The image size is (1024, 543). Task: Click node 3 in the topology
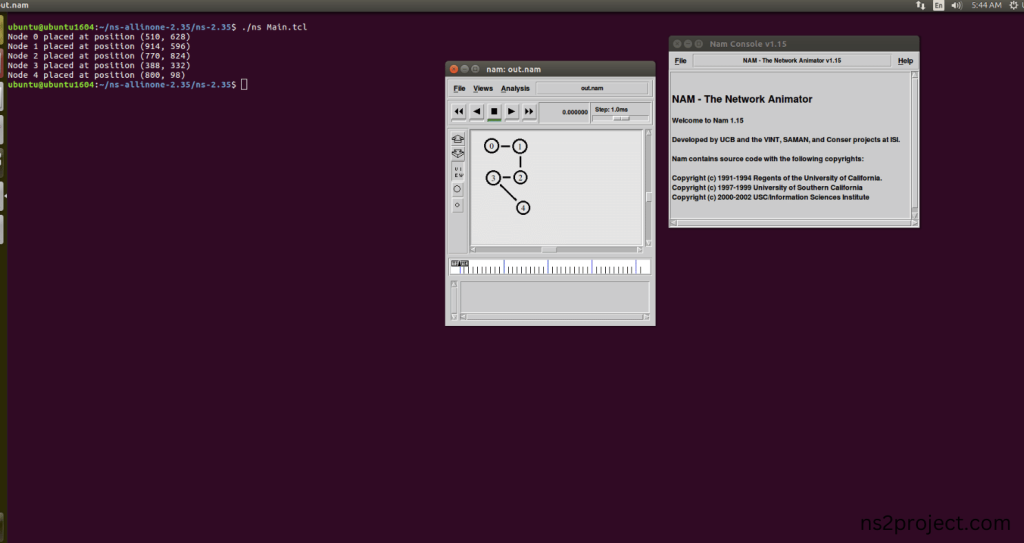493,178
